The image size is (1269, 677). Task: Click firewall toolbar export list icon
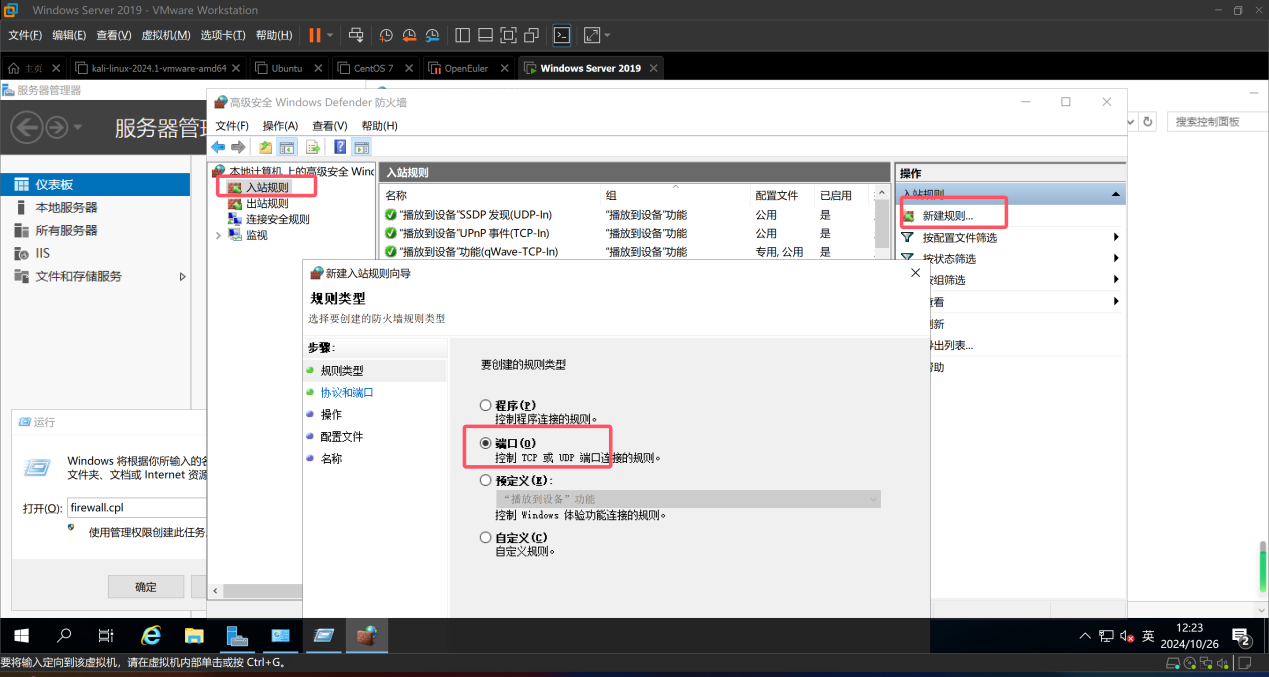click(x=312, y=147)
